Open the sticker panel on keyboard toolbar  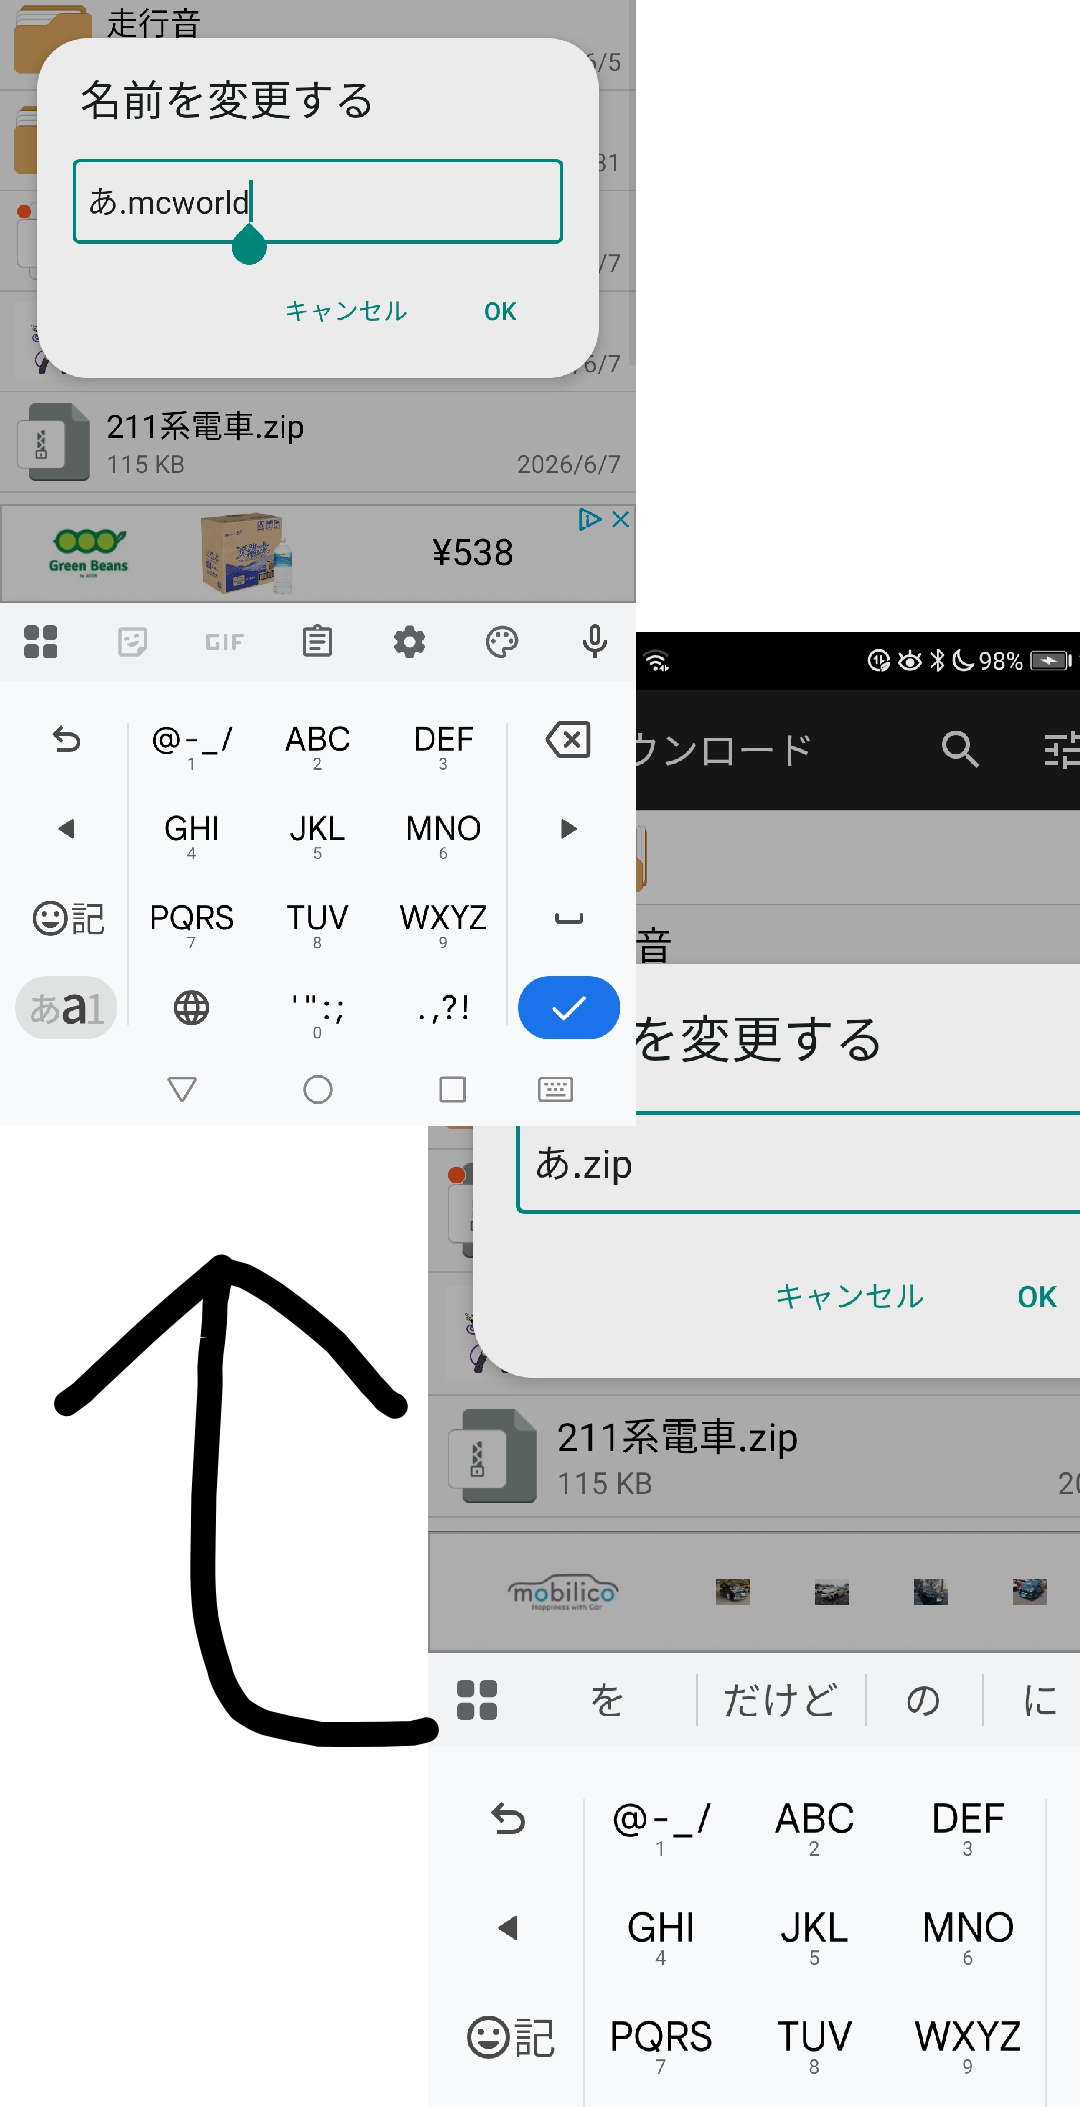tap(132, 642)
